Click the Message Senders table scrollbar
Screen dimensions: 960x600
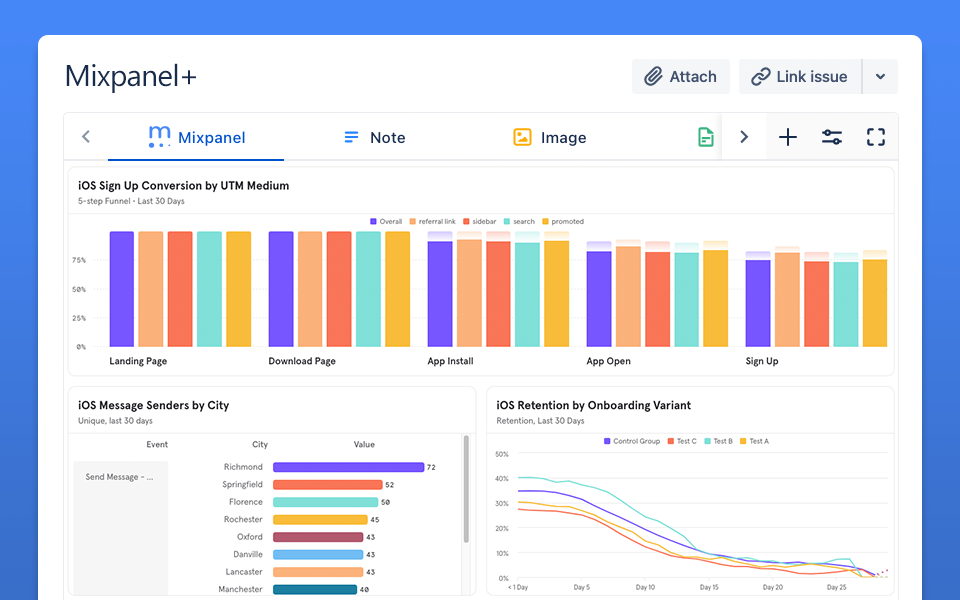[x=466, y=490]
